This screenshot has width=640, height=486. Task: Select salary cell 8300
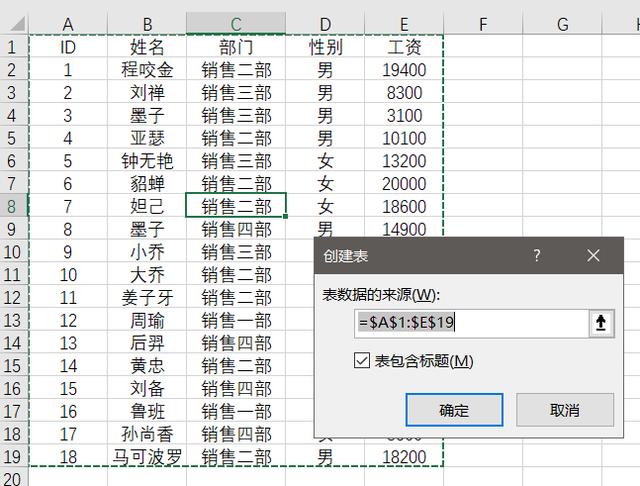[404, 93]
